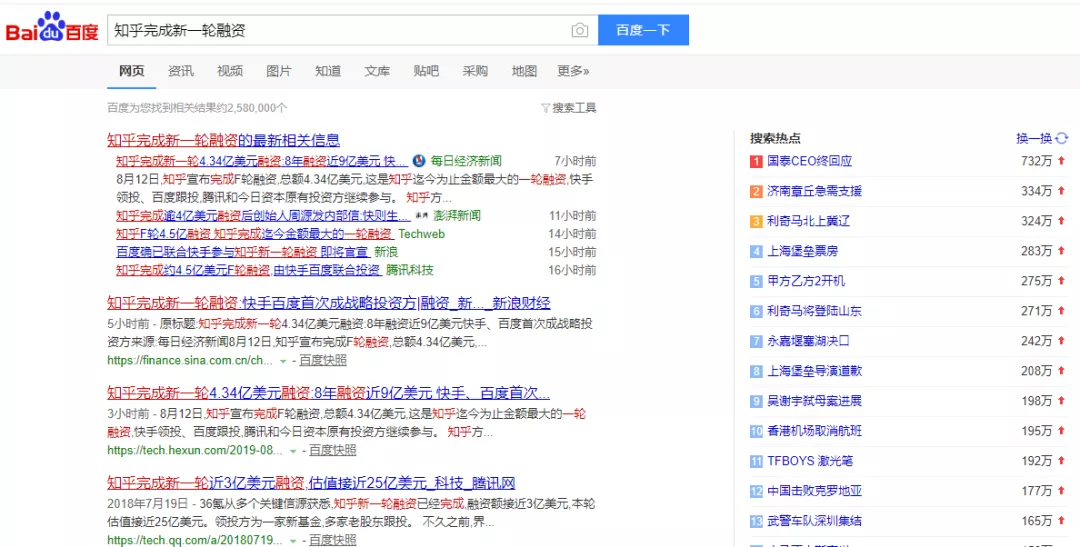Image resolution: width=1080 pixels, height=547 pixels.
Task: Click the filter icon next to 搜索工具
Action: pos(546,108)
